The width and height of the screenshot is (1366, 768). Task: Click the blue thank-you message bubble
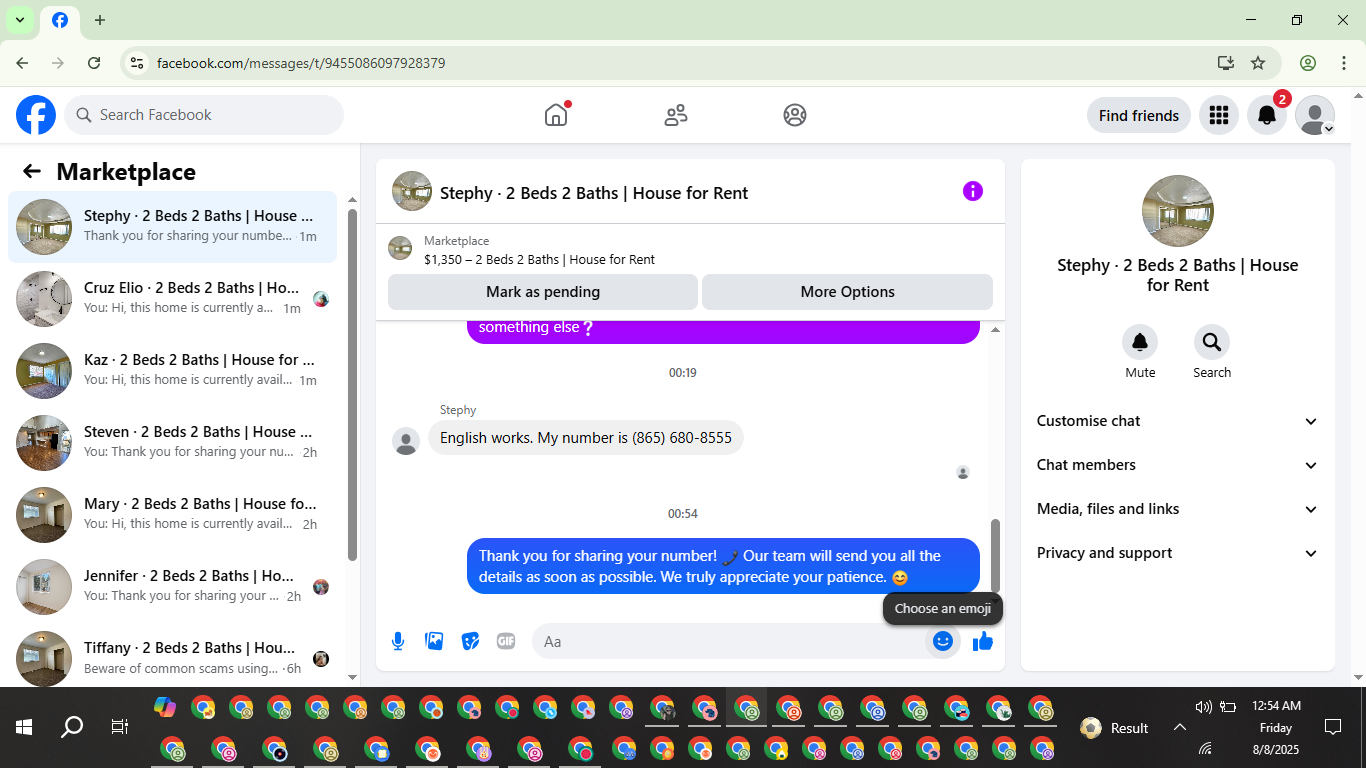point(723,566)
